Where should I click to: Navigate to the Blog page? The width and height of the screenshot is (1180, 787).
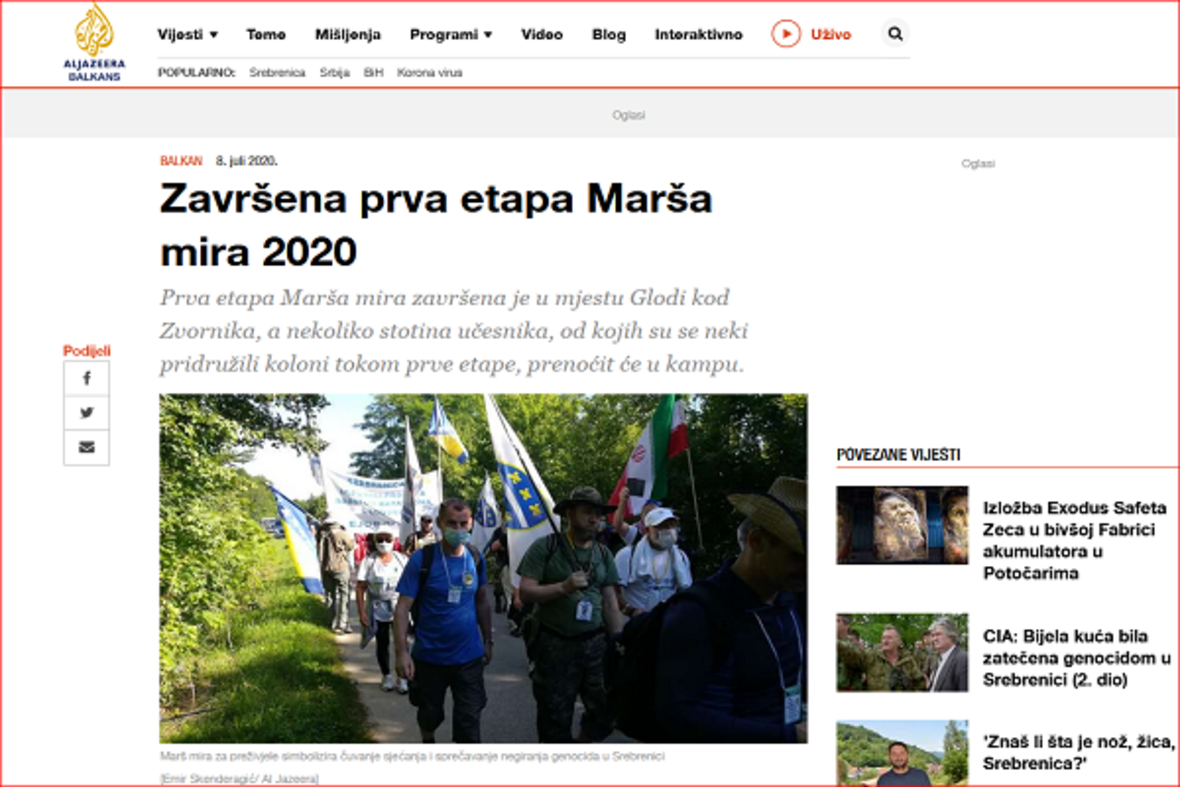click(609, 34)
